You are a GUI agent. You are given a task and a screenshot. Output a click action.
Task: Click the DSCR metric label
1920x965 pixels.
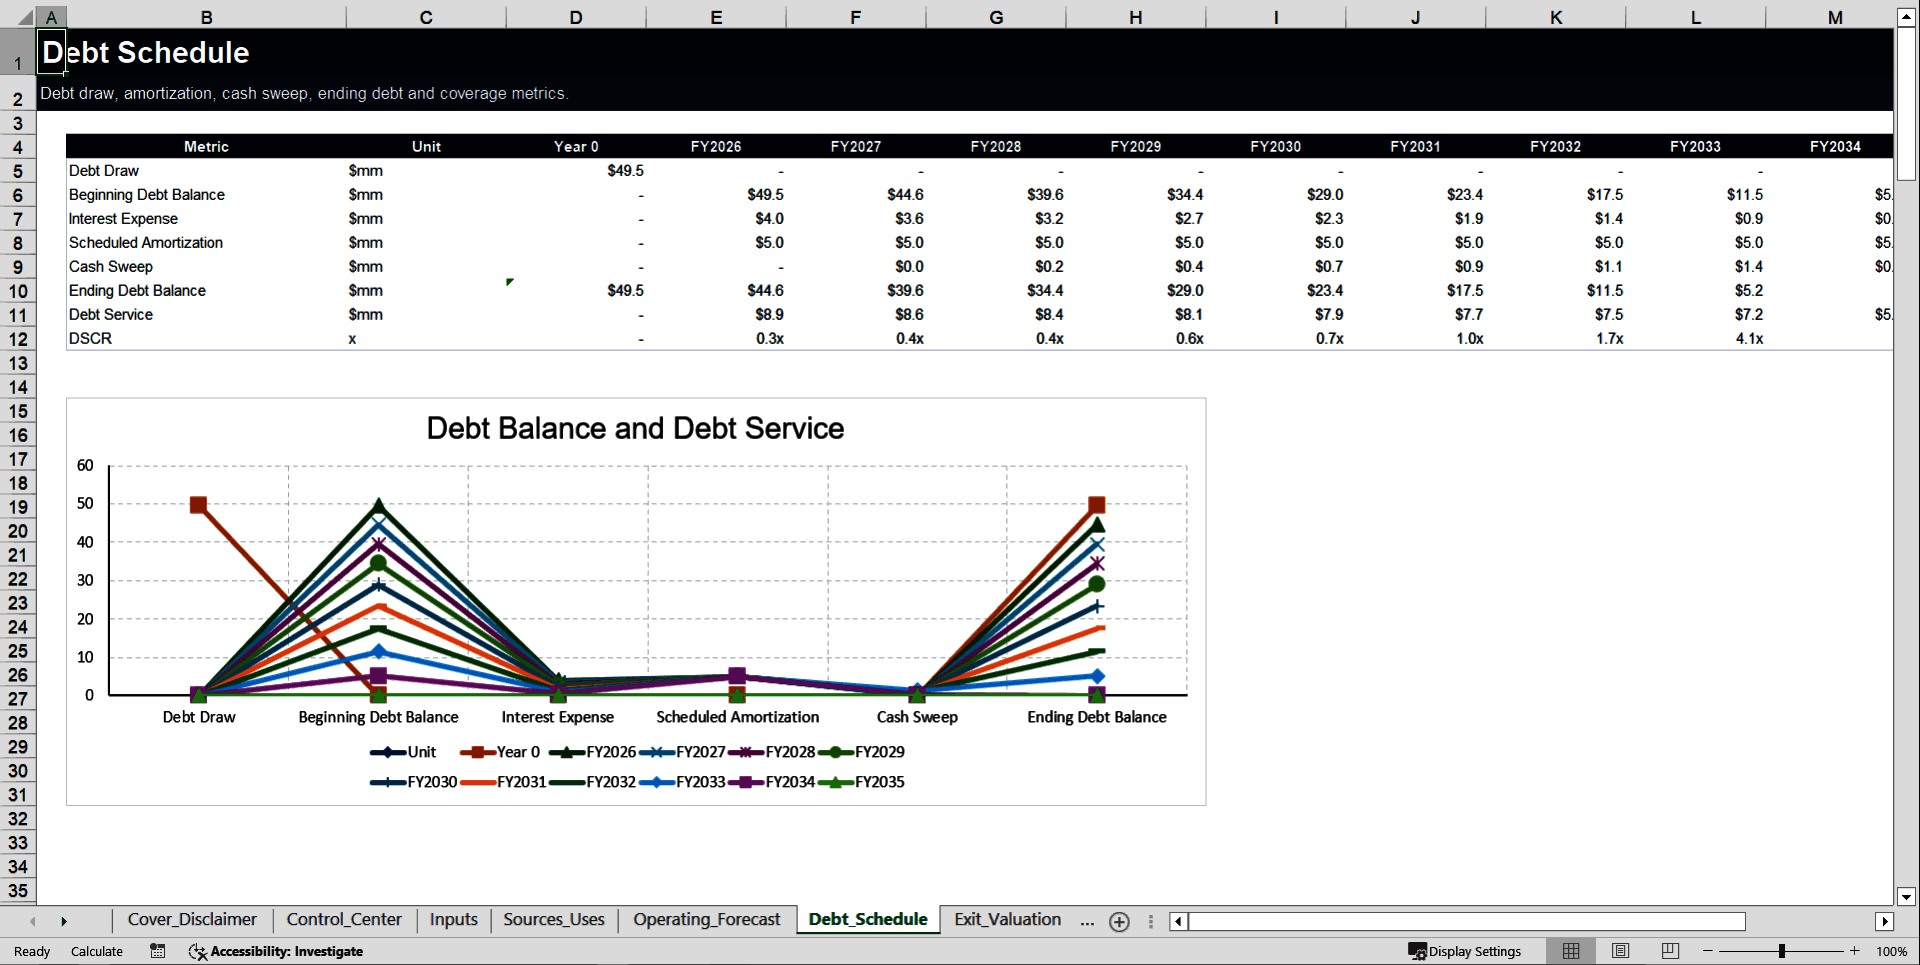[90, 339]
